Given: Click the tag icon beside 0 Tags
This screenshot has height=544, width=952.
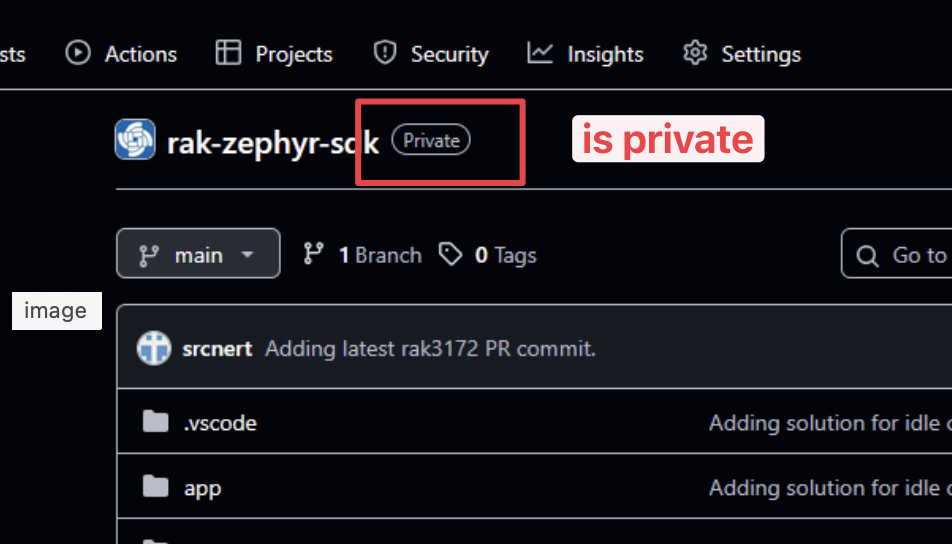Looking at the screenshot, I should [452, 255].
